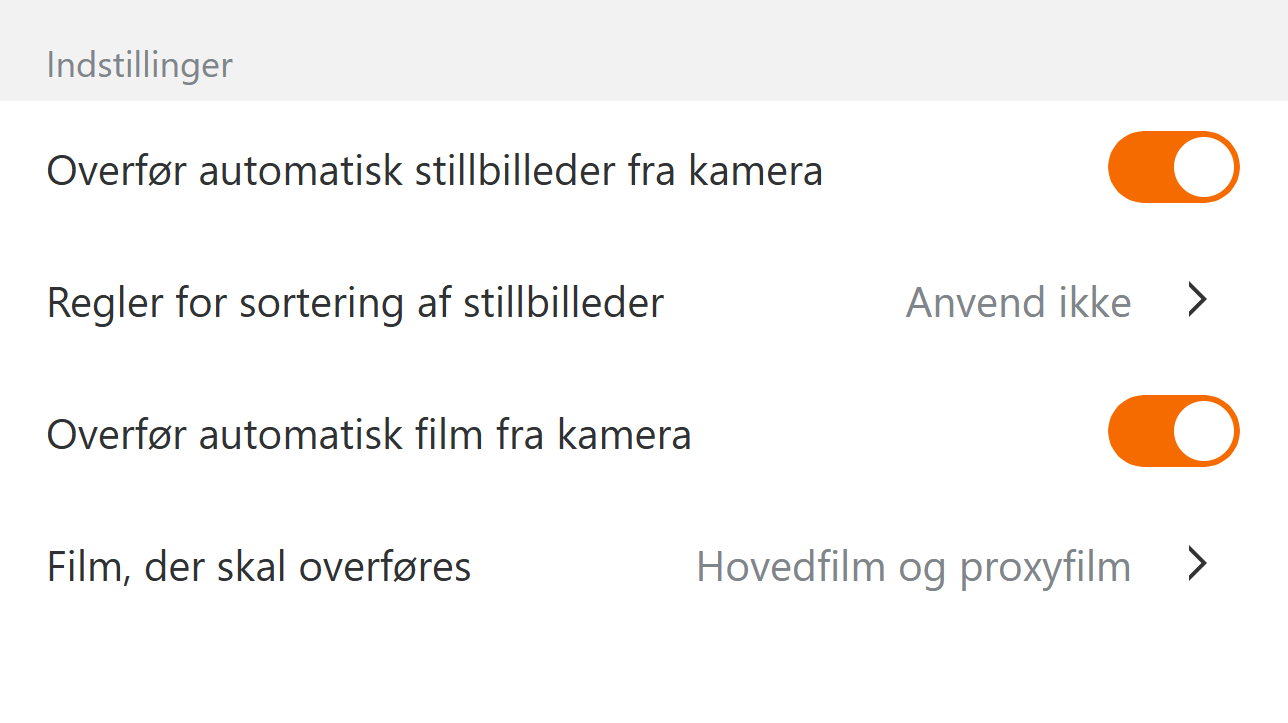Click orange track of film toggle

(1136, 432)
